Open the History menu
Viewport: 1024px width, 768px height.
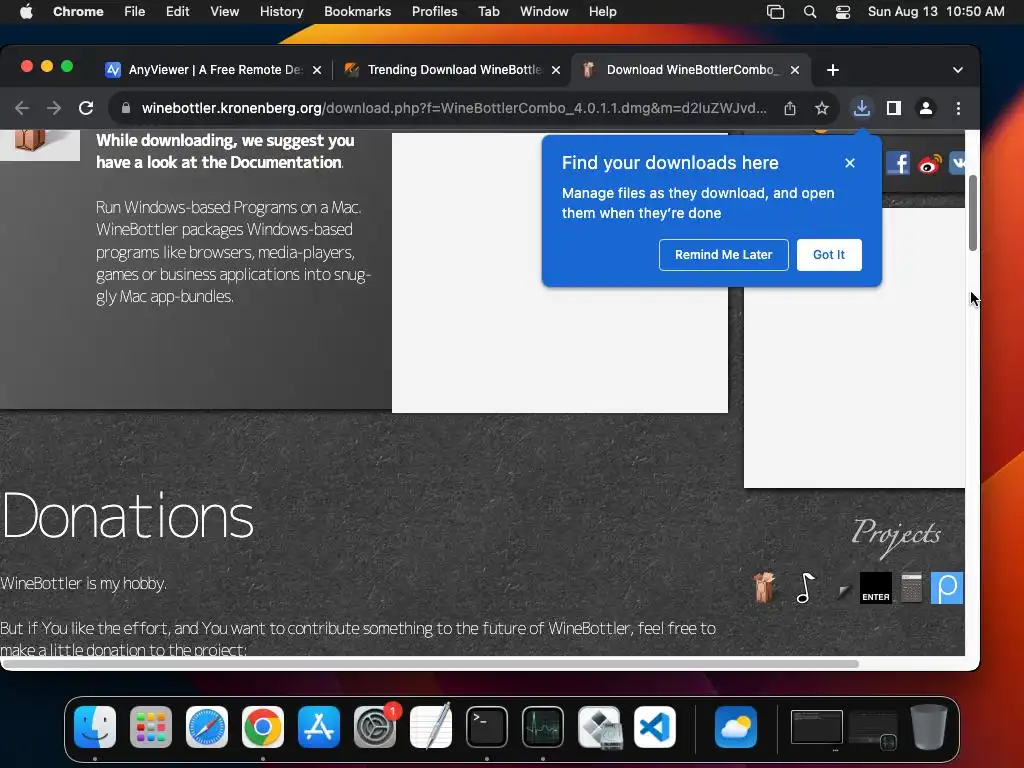click(x=281, y=12)
